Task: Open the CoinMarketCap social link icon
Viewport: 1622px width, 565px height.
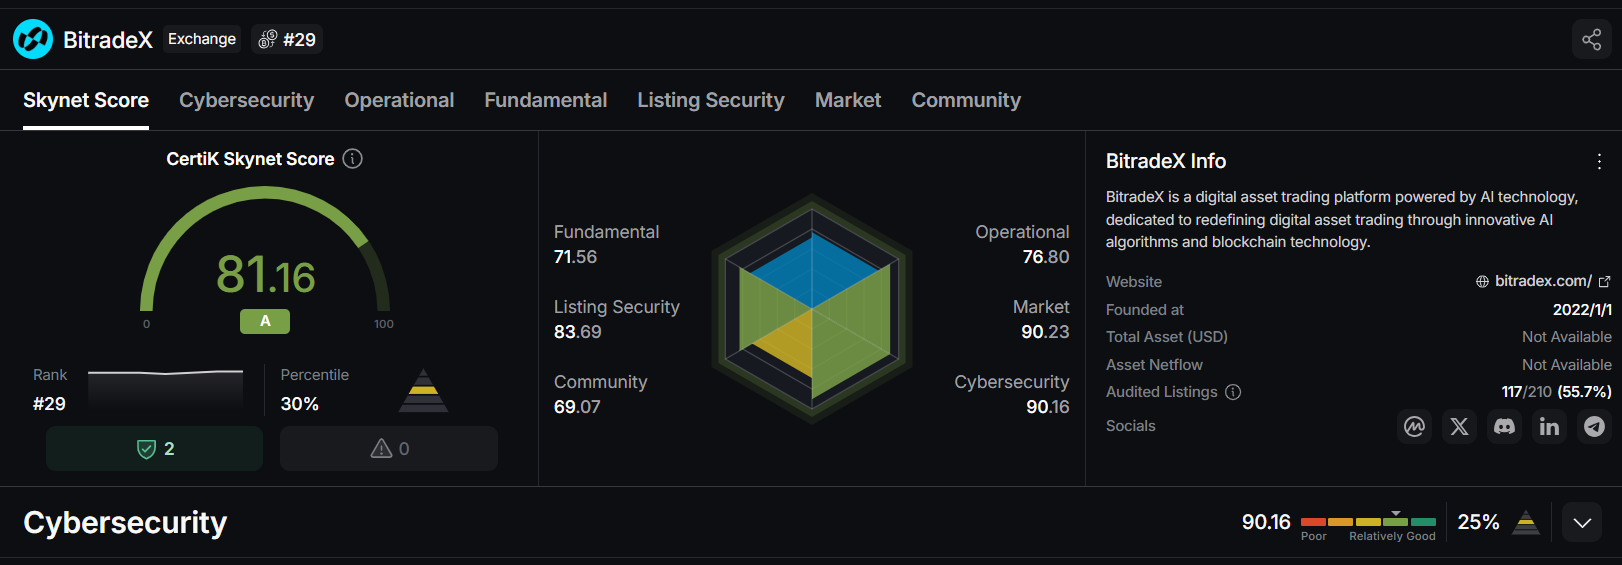Action: [x=1414, y=426]
